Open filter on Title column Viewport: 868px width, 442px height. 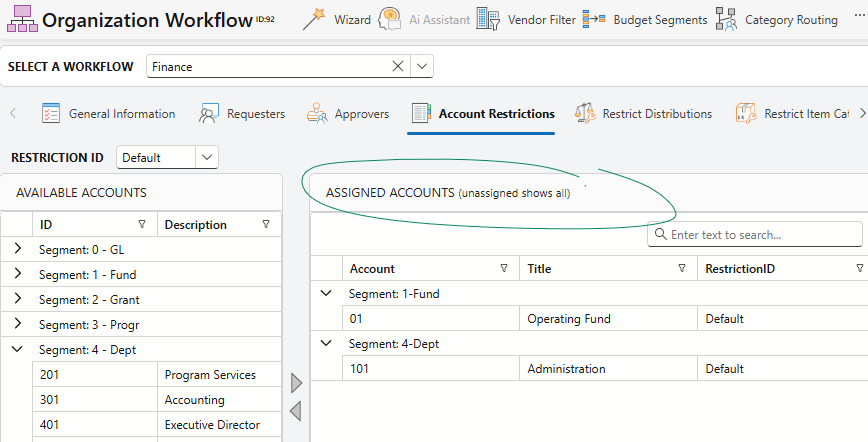682,269
